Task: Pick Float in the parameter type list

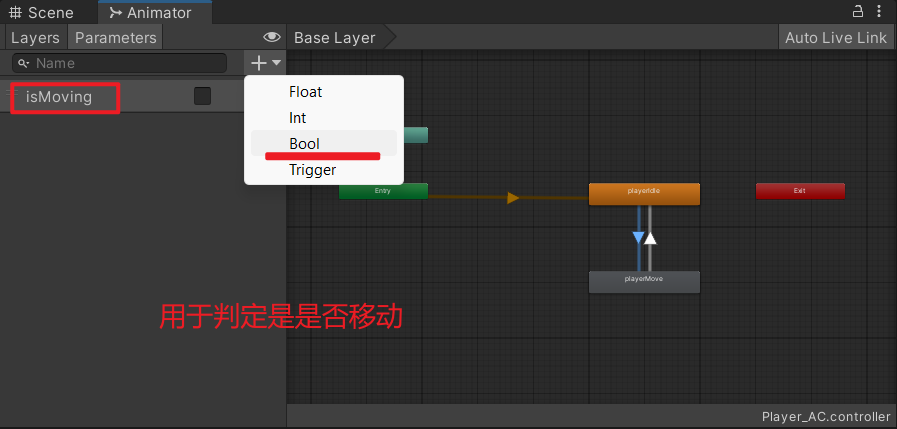Action: point(305,91)
